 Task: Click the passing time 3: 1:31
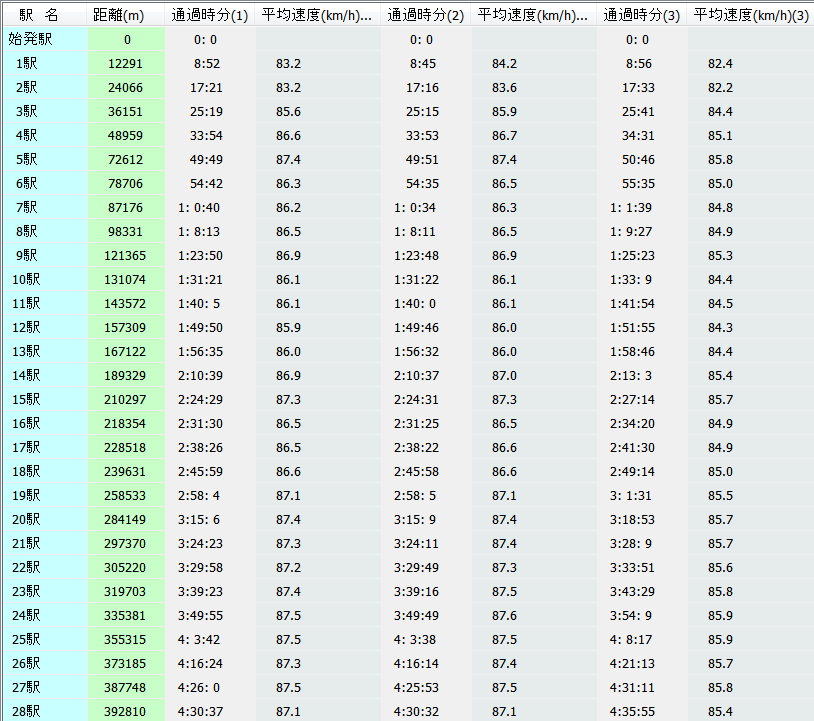click(x=631, y=495)
